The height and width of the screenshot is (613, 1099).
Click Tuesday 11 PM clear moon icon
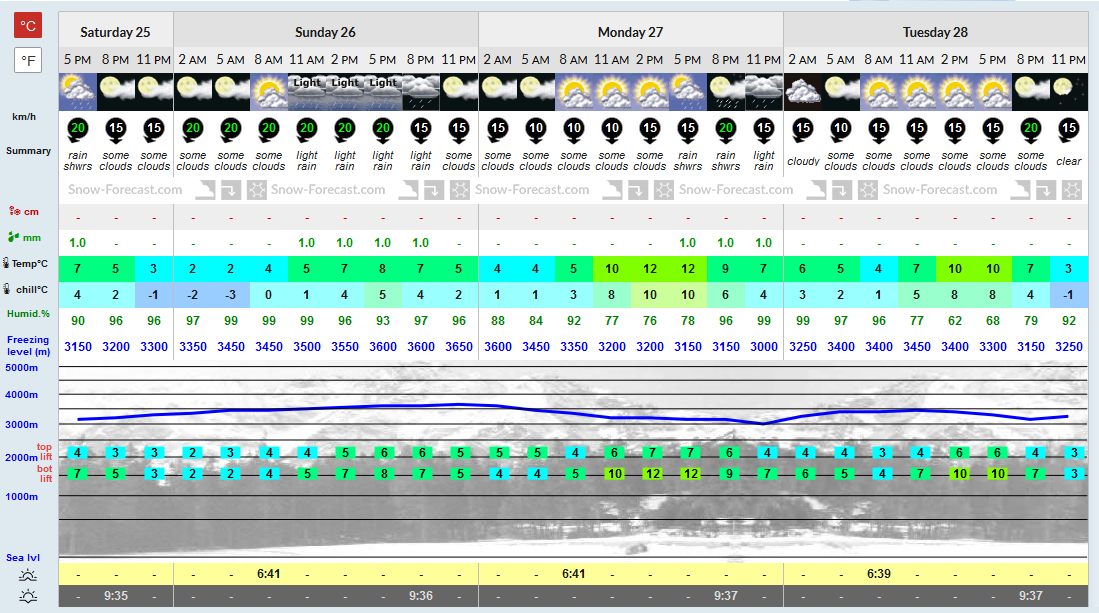tap(1069, 92)
